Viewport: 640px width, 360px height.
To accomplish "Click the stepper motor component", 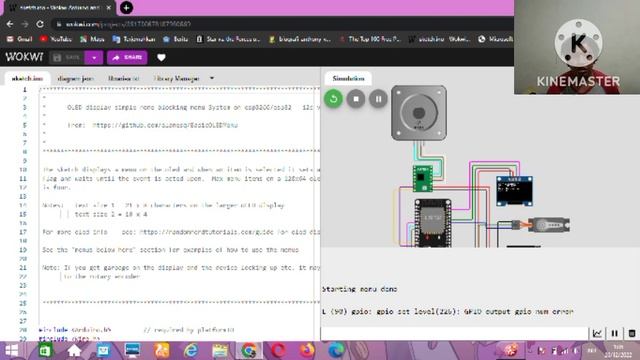I will [x=419, y=113].
